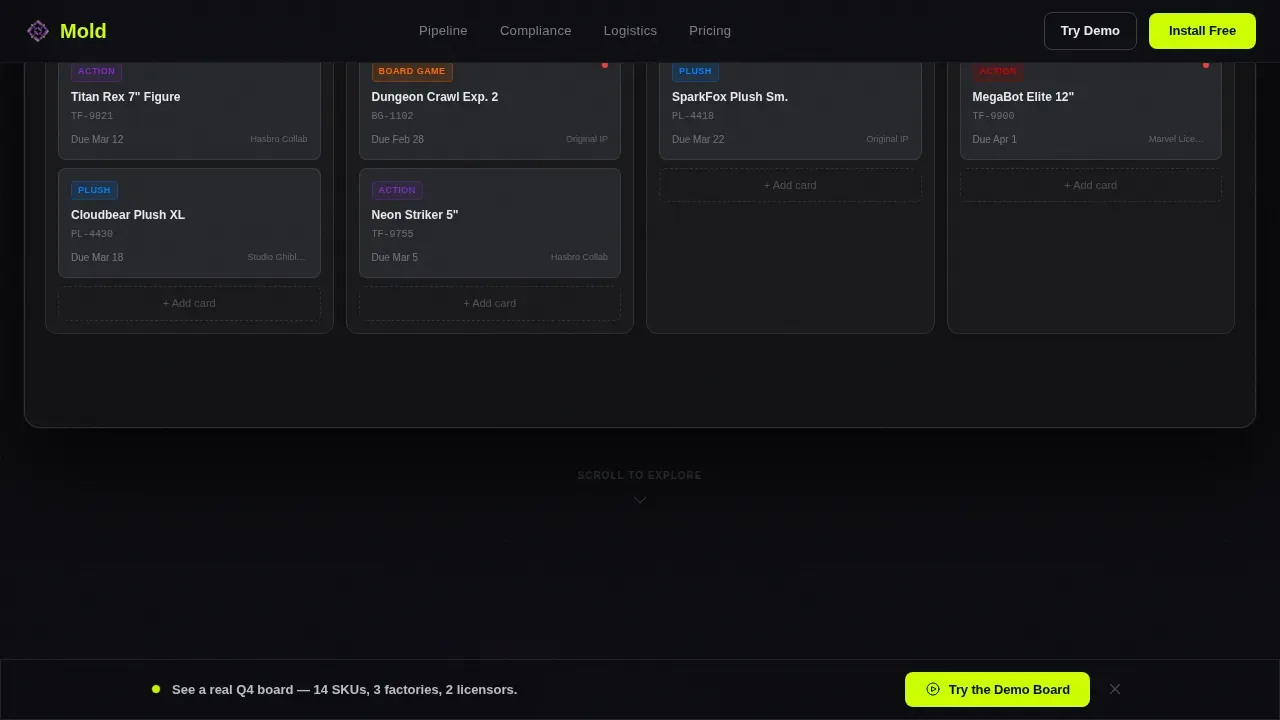
Task: Add a card below Cloudbear Plush XL
Action: point(189,303)
